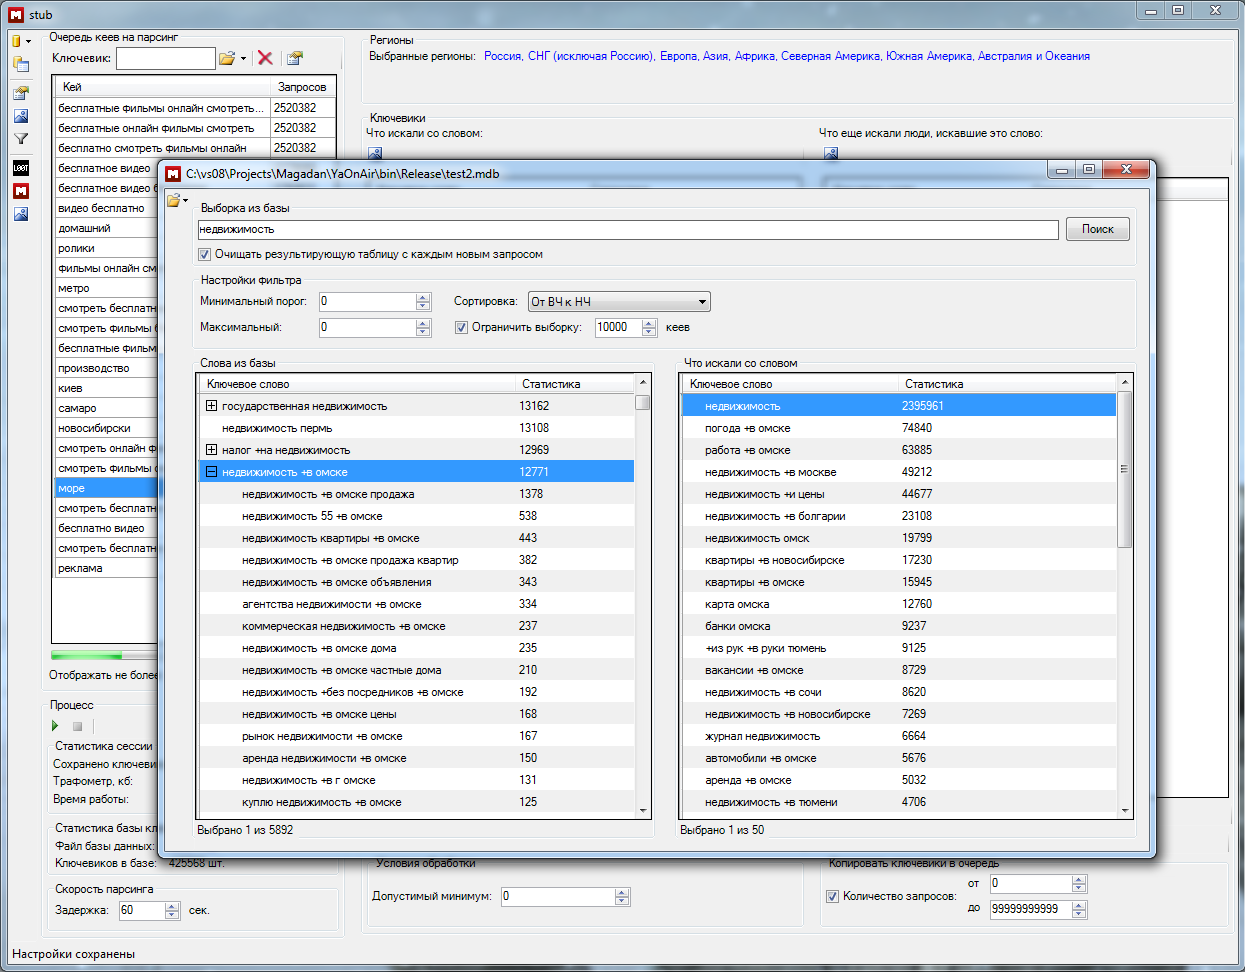Click the Поиск button

tap(1097, 229)
